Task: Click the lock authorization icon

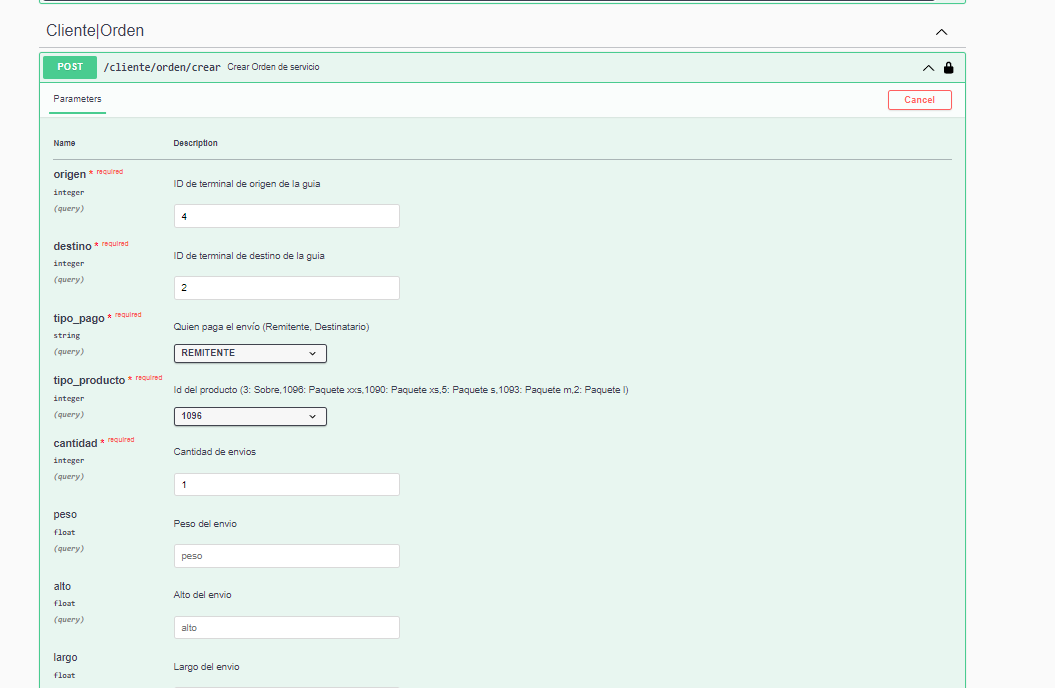Action: [948, 68]
